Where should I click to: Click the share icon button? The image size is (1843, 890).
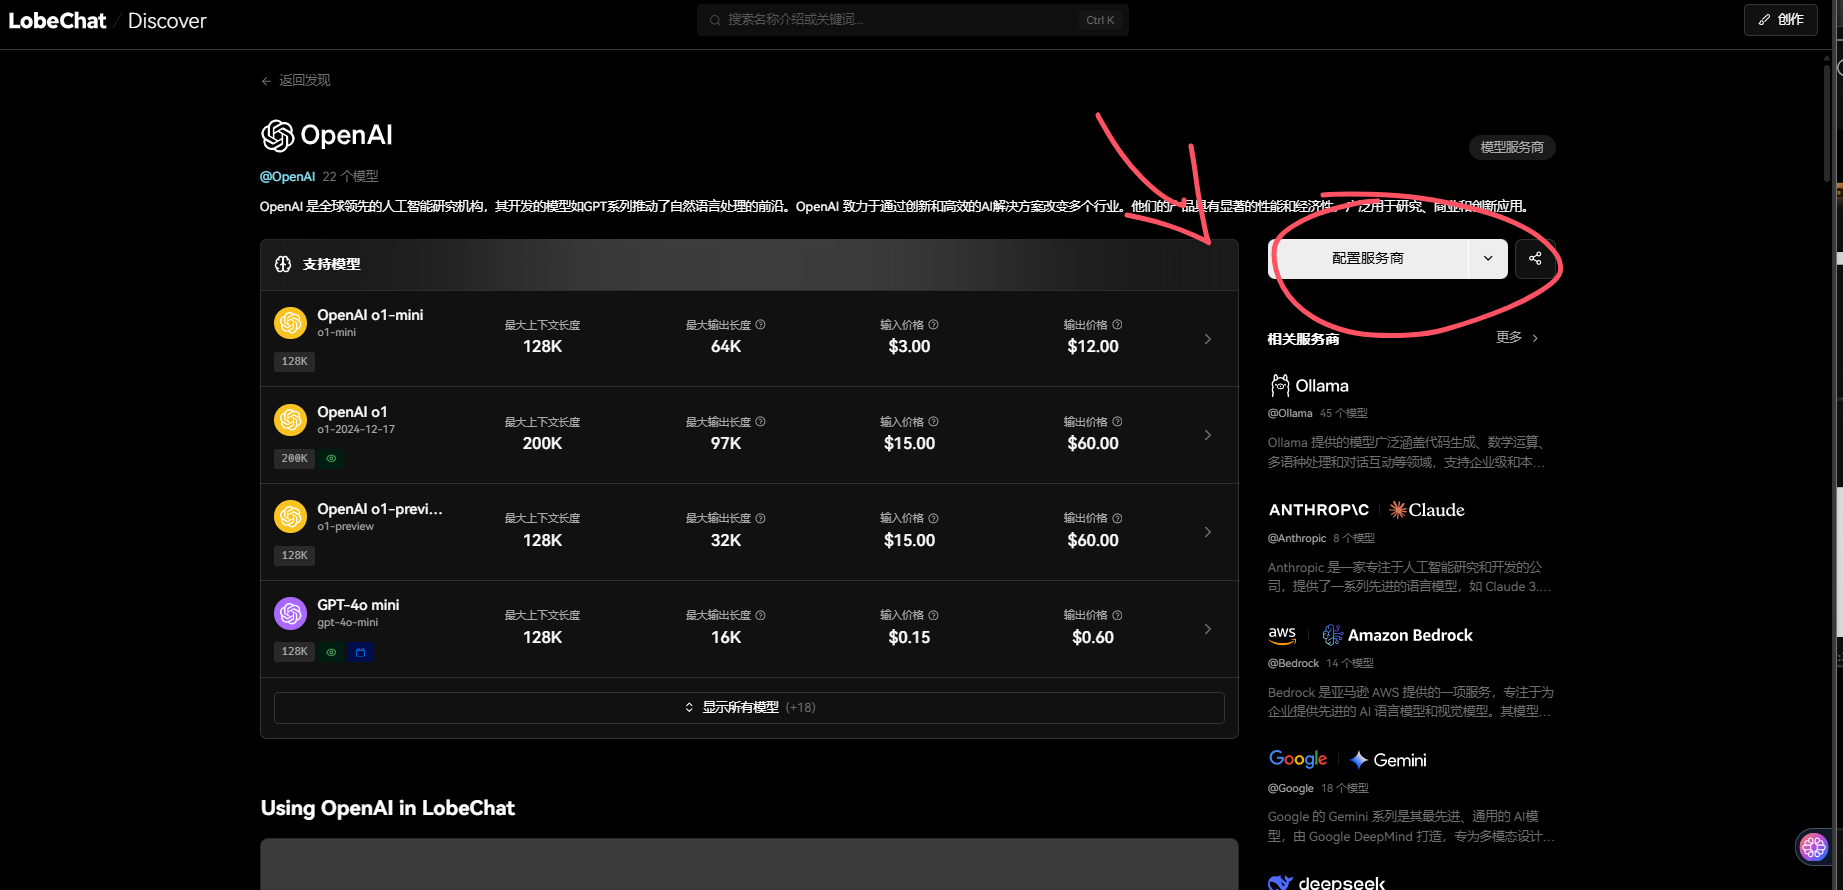point(1535,258)
